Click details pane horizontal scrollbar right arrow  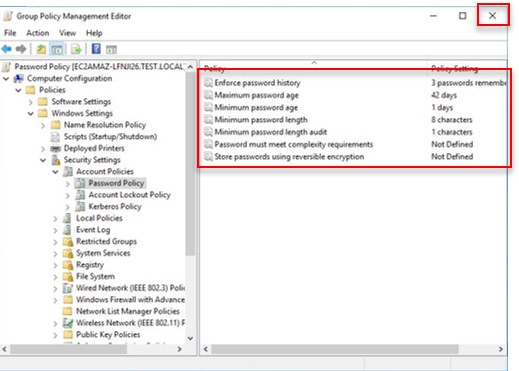[x=500, y=349]
